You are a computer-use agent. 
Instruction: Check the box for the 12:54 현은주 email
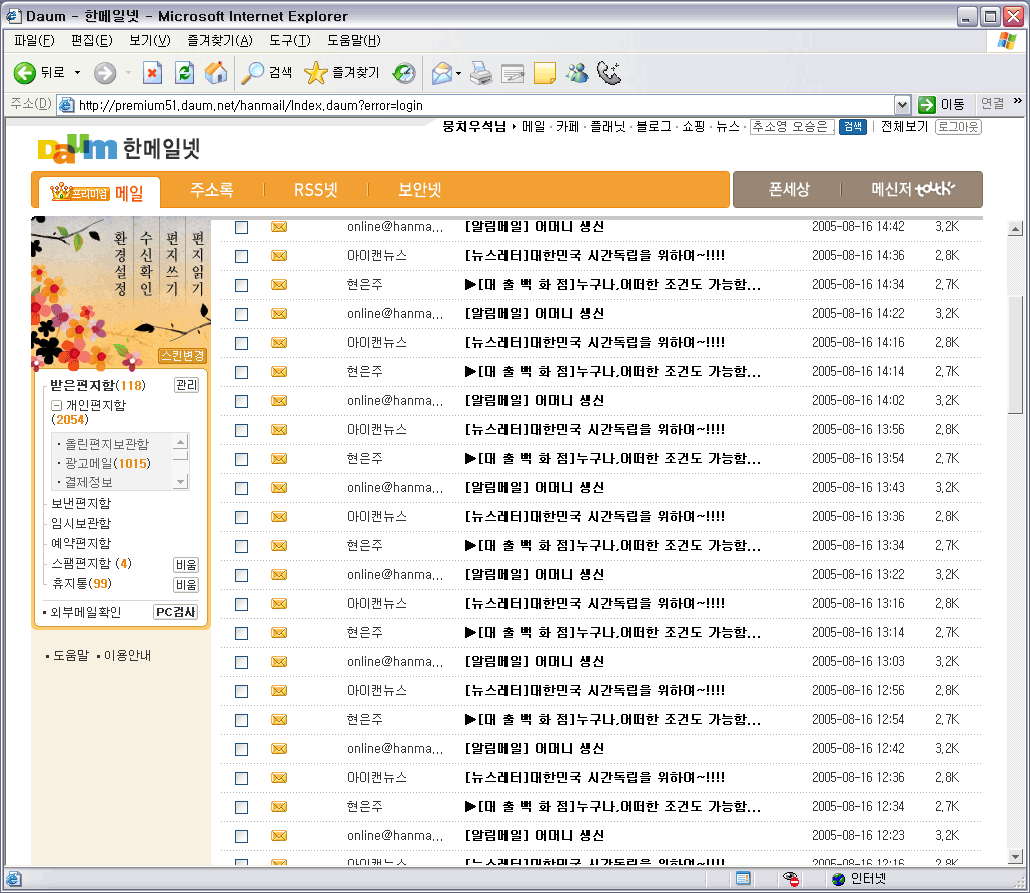242,720
